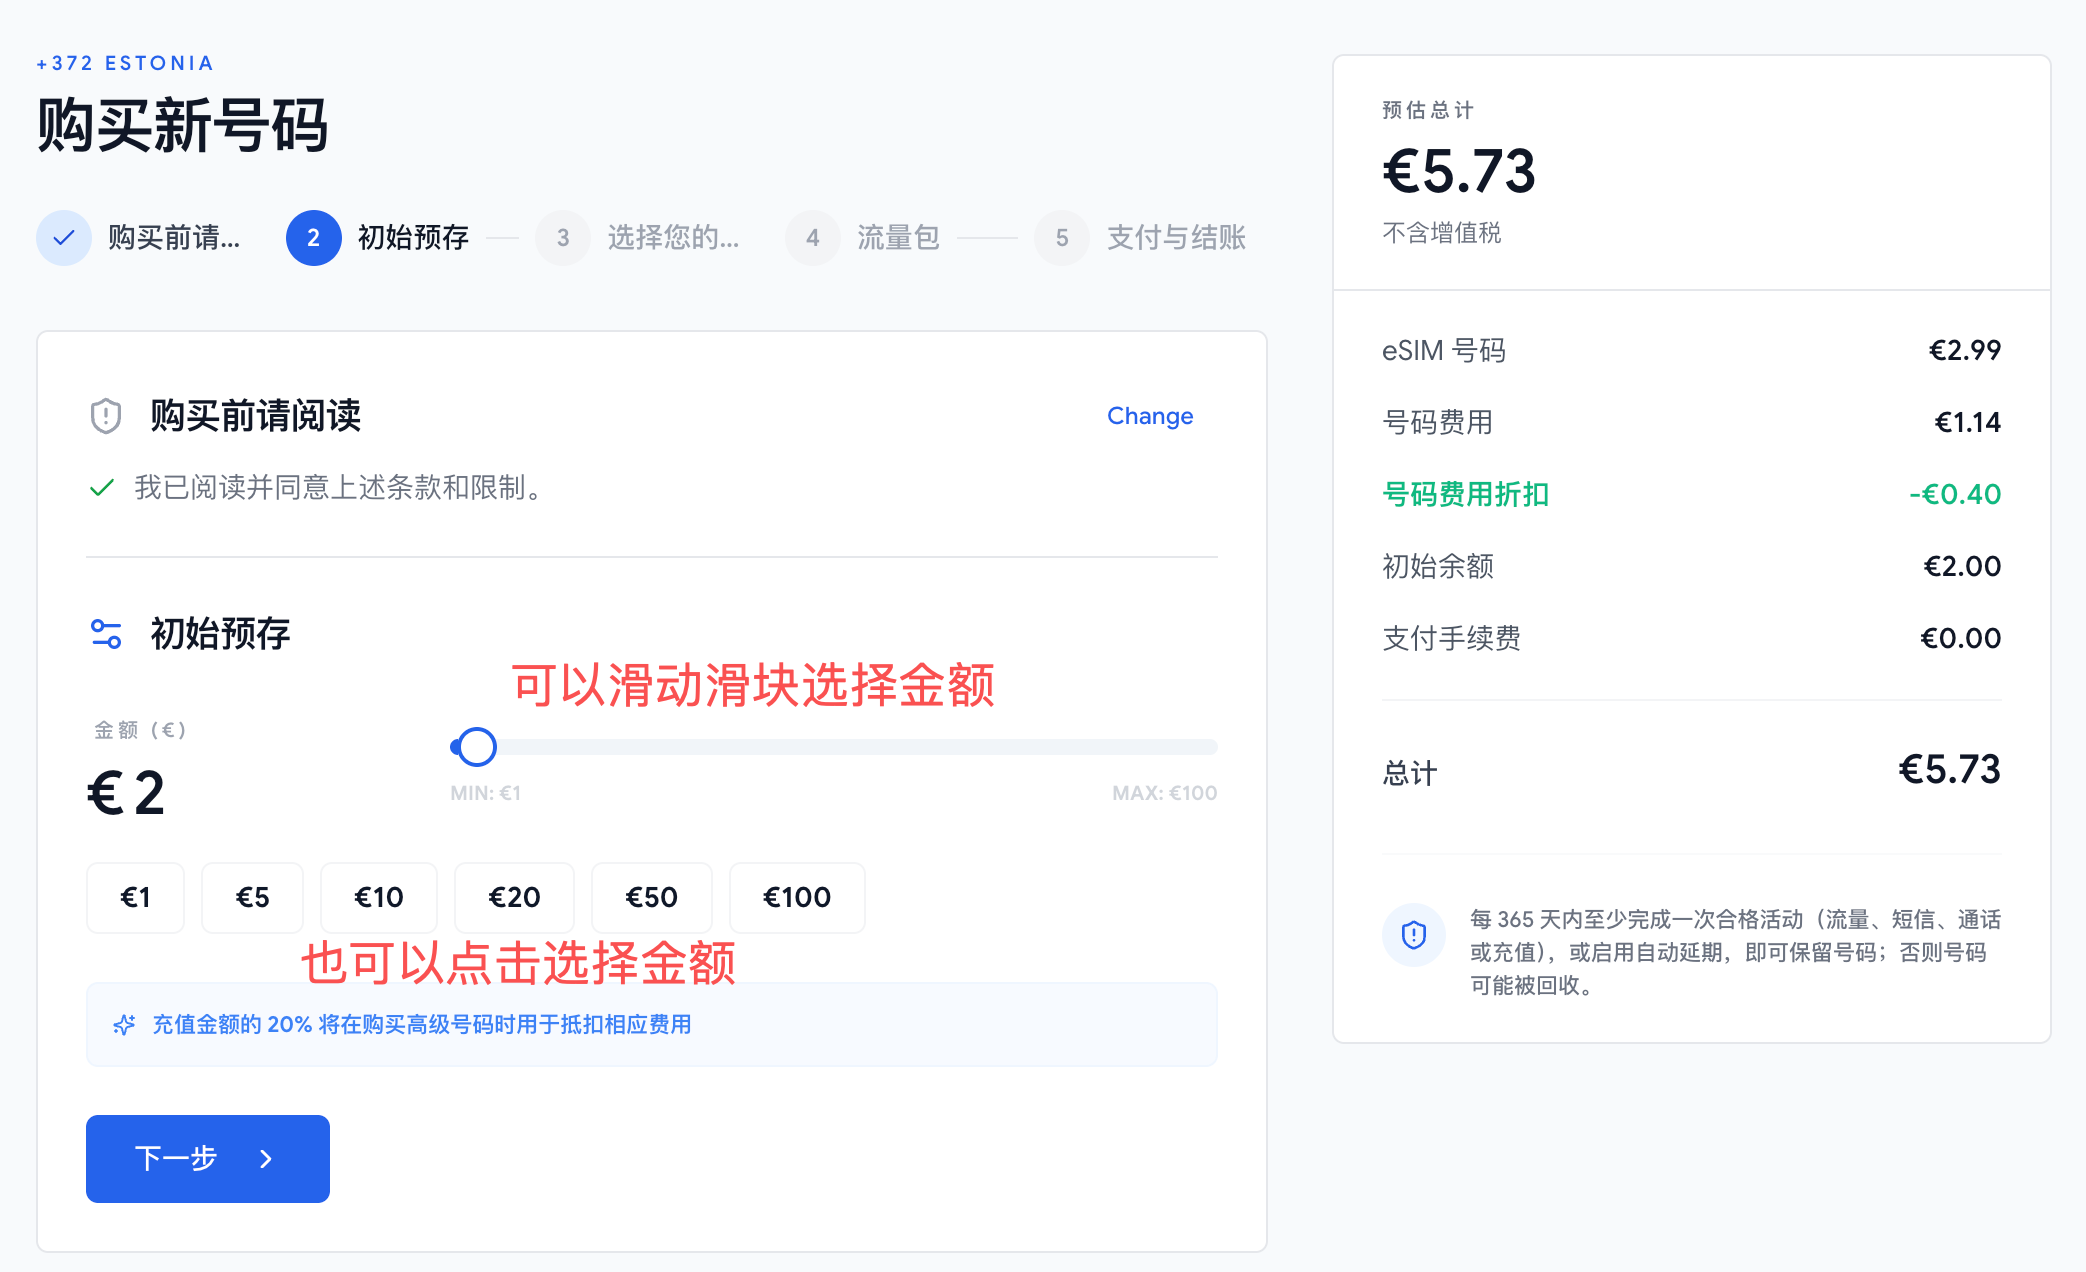Click the -€0.40 discount value
The width and height of the screenshot is (2086, 1272).
[1955, 495]
